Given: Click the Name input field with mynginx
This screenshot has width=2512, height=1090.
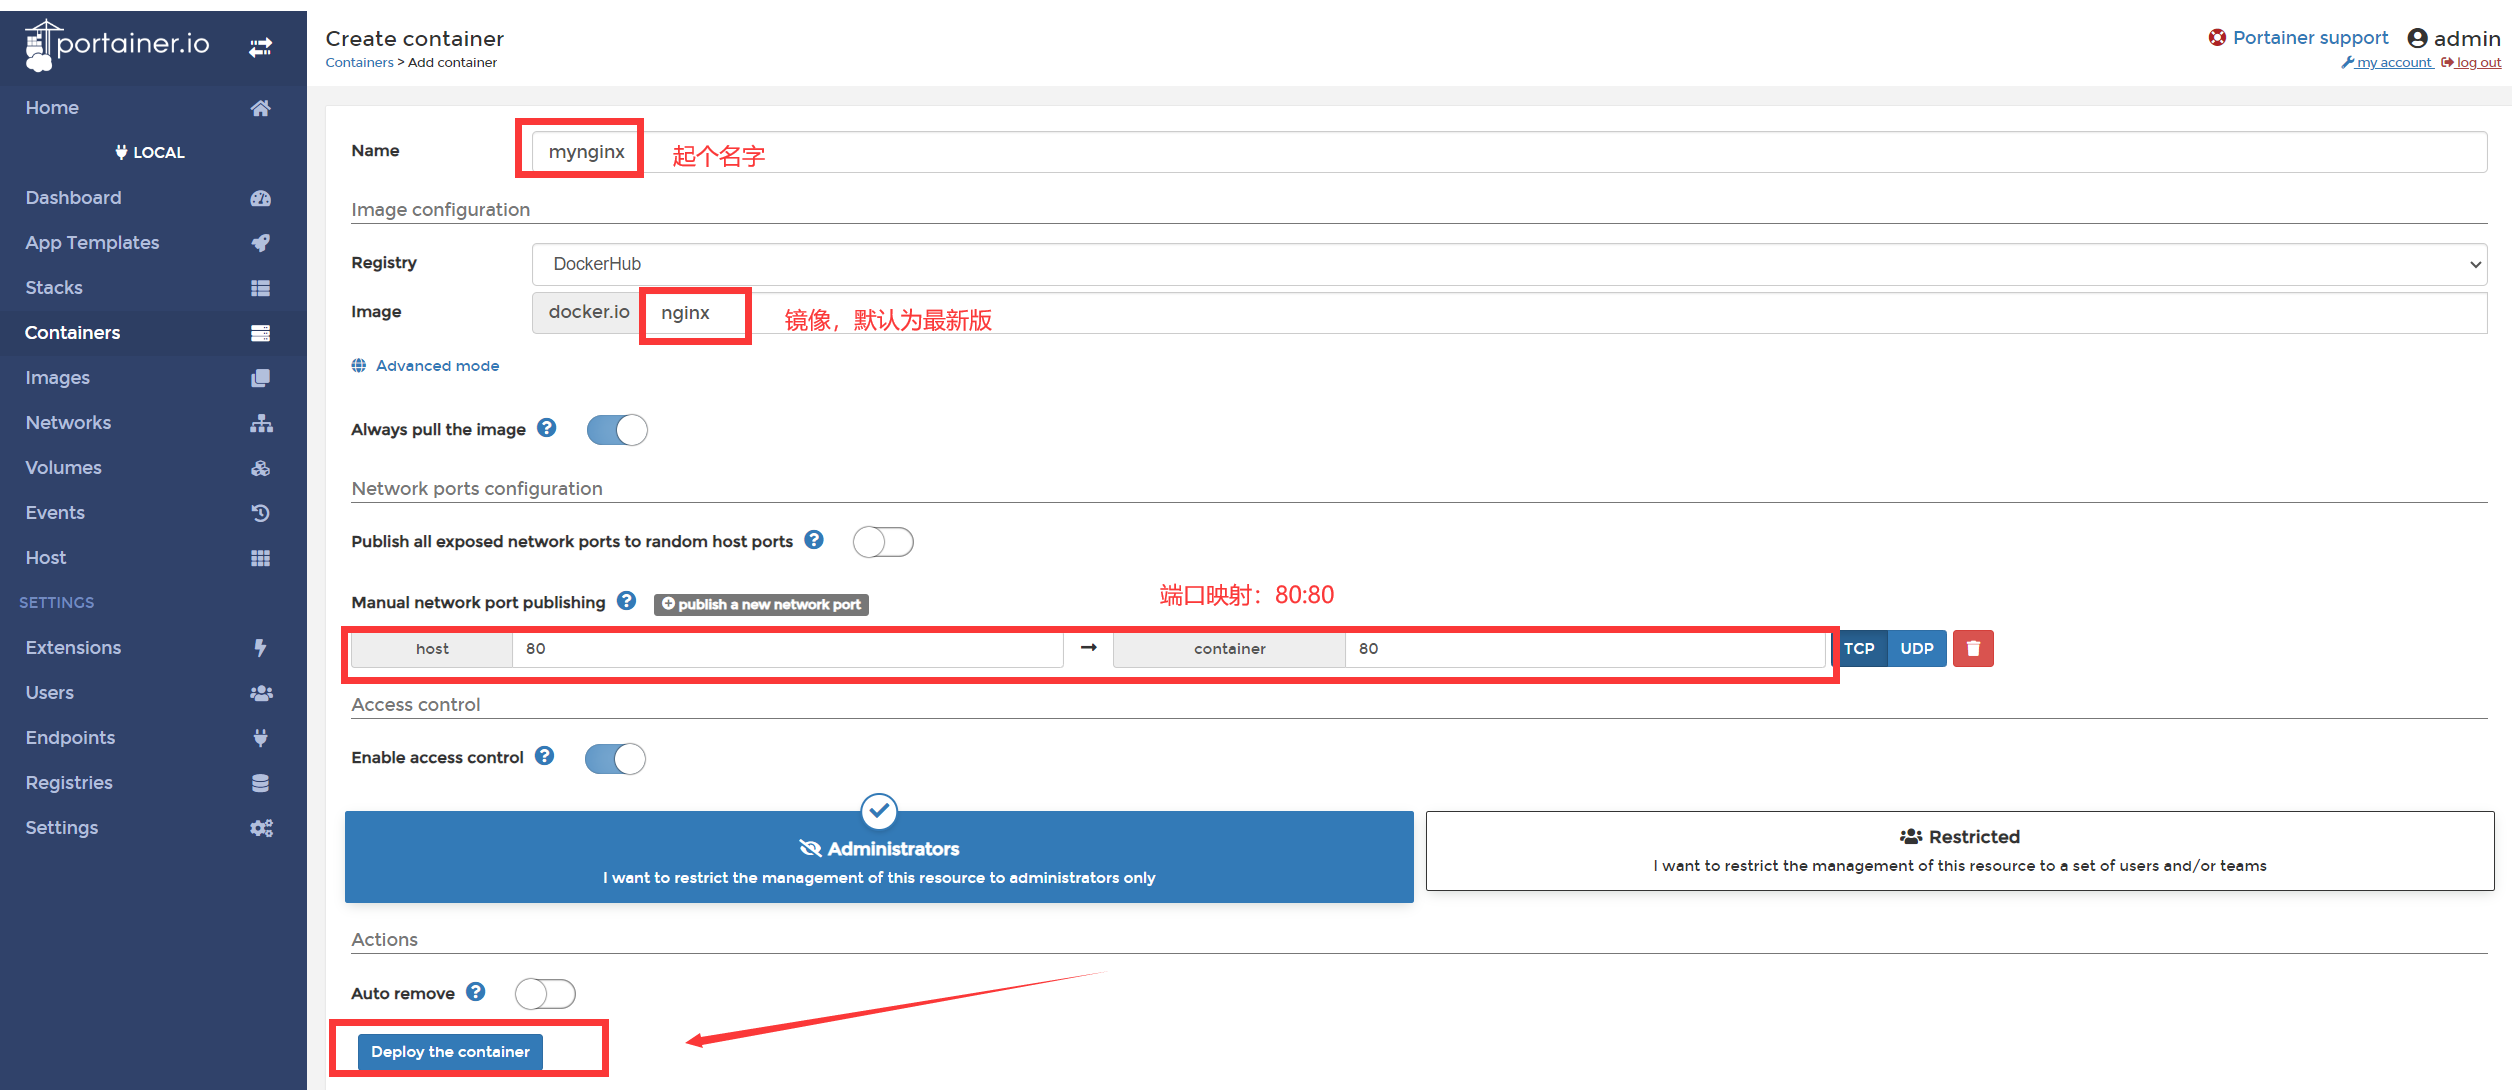Looking at the screenshot, I should [1509, 152].
